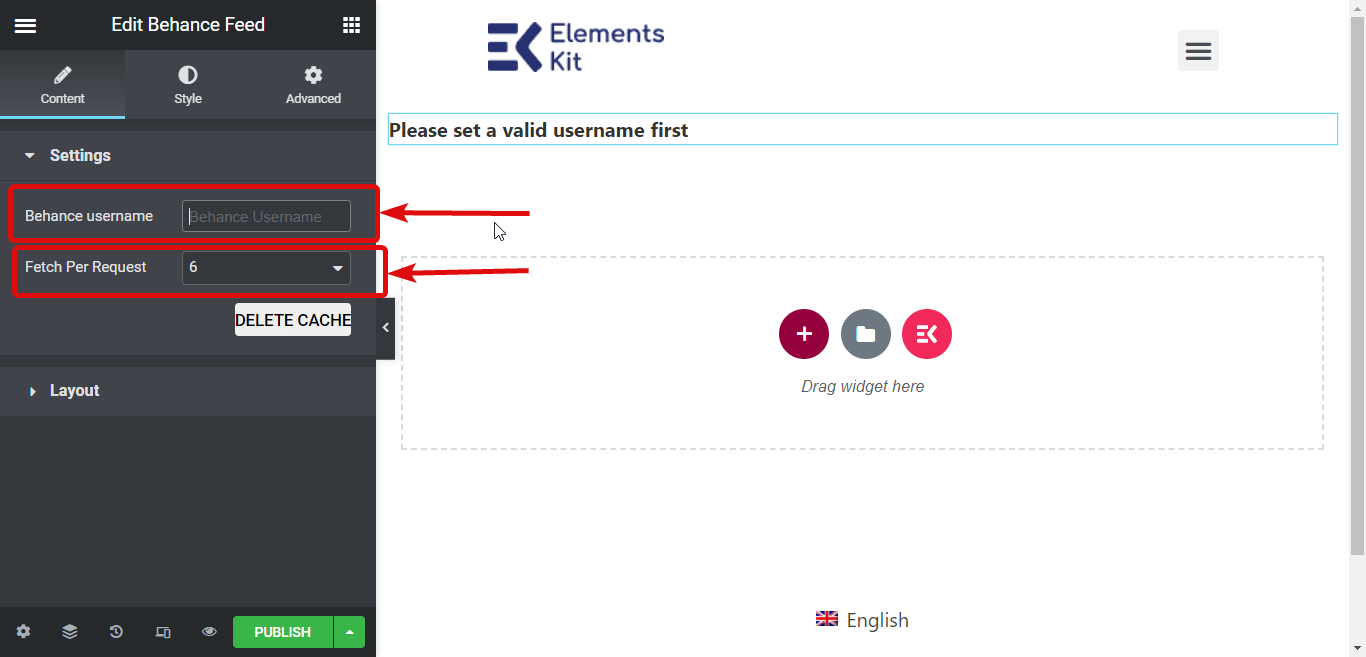Collapse the editor panel with side arrow

coord(386,327)
